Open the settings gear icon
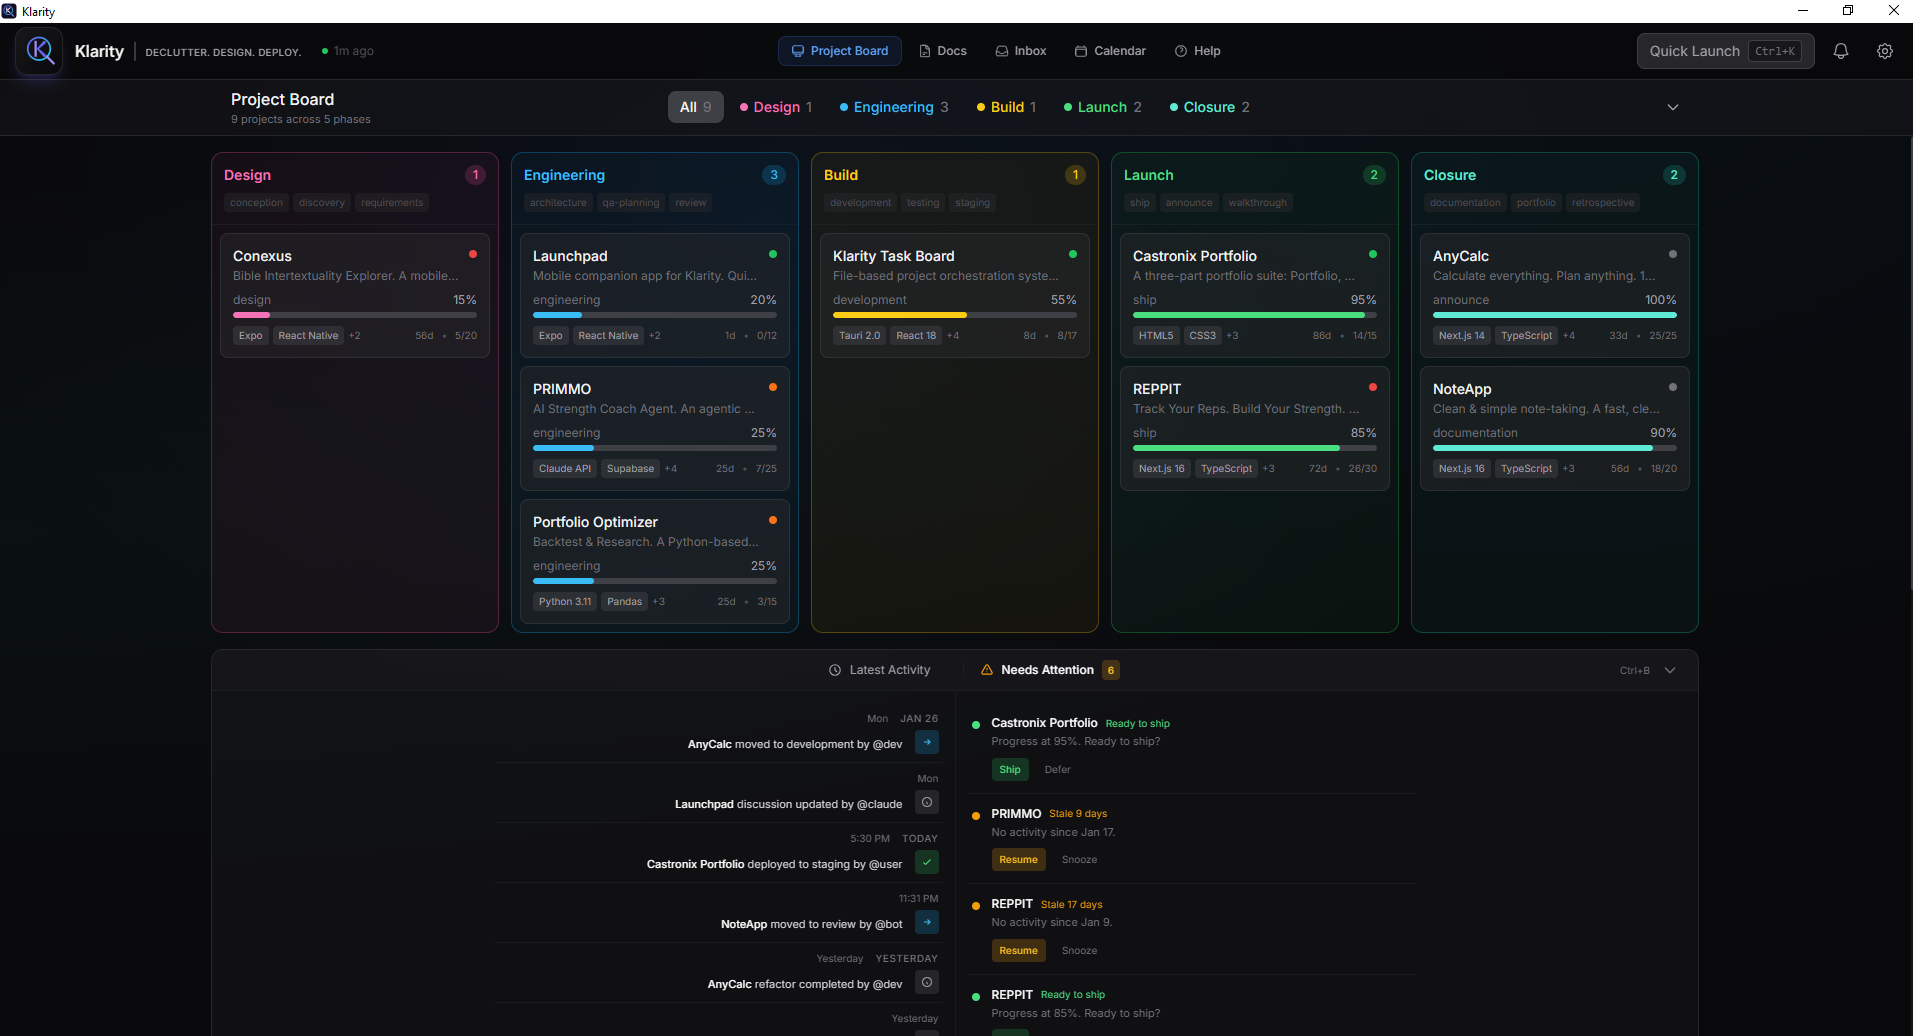This screenshot has height=1036, width=1913. point(1885,51)
